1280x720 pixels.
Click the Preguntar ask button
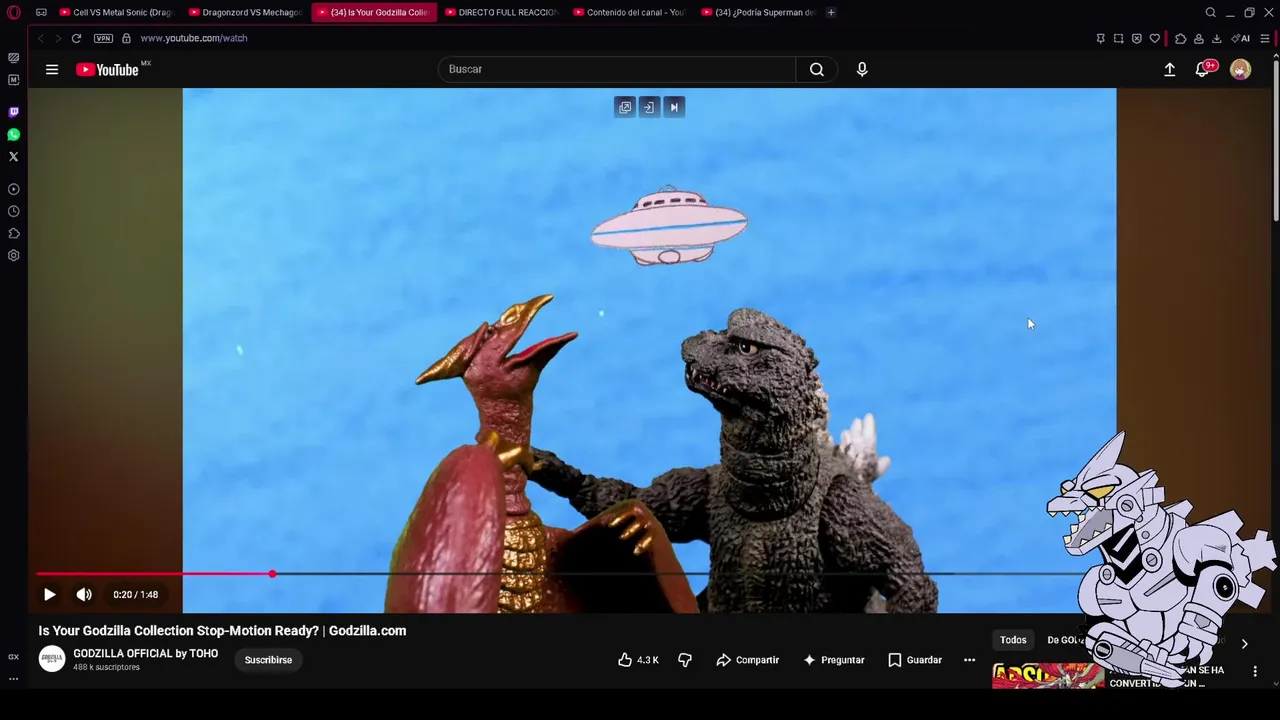(833, 660)
